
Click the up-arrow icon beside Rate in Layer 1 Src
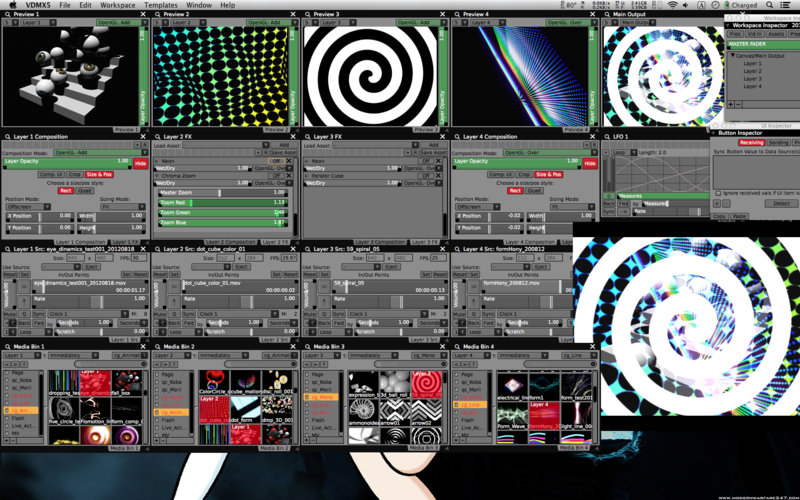tap(24, 302)
